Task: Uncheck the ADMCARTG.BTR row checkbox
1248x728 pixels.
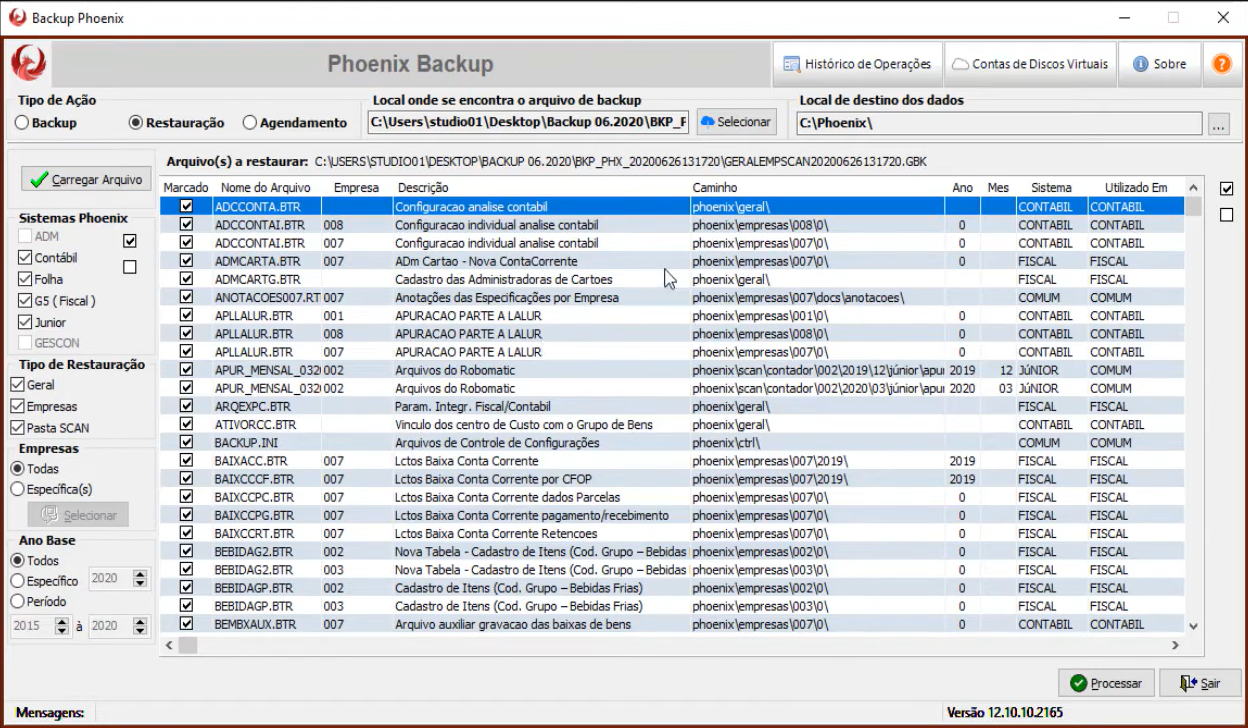Action: (186, 279)
